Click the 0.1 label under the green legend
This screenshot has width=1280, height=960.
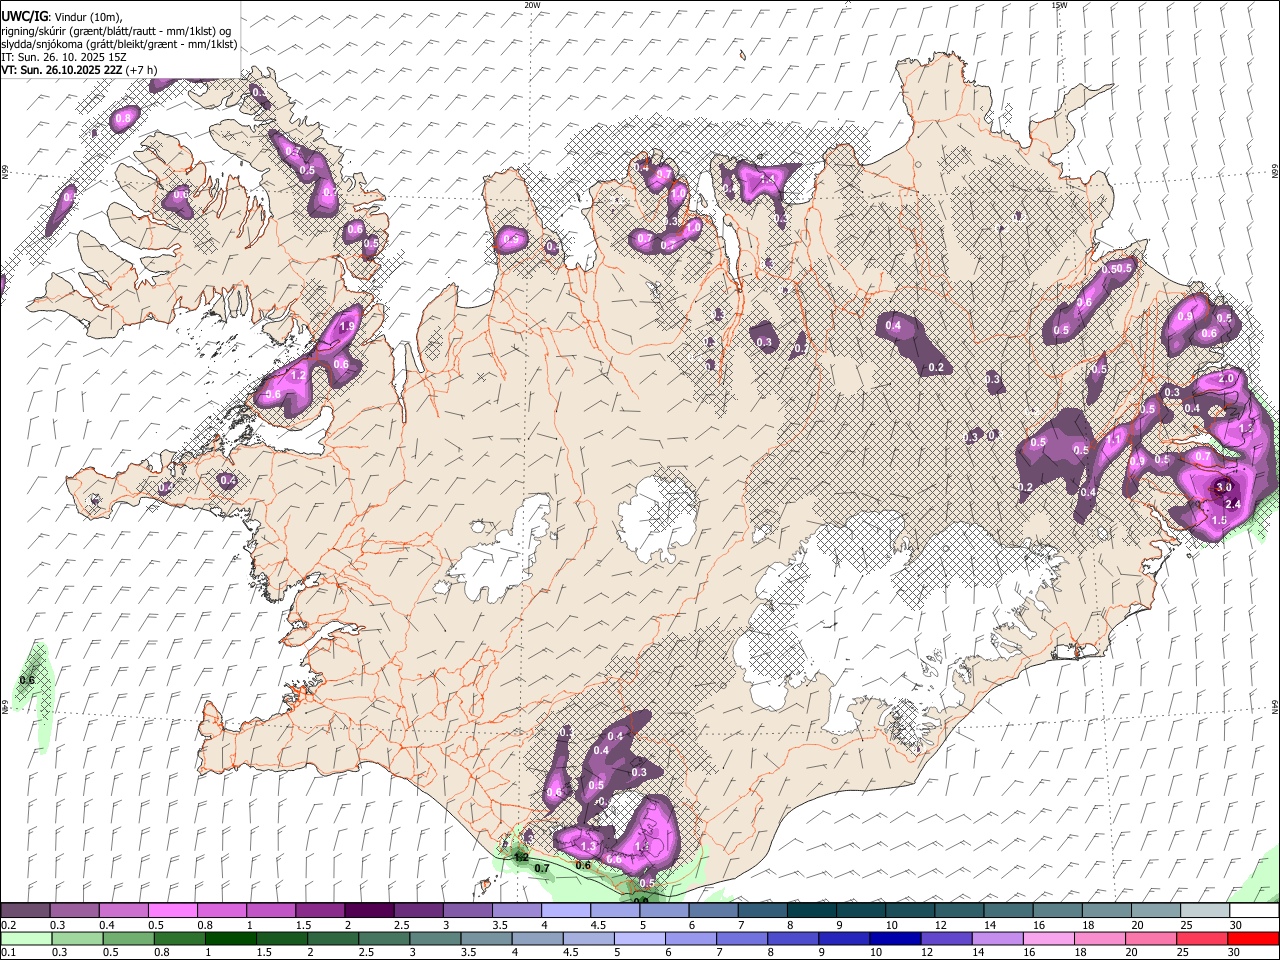coord(9,952)
